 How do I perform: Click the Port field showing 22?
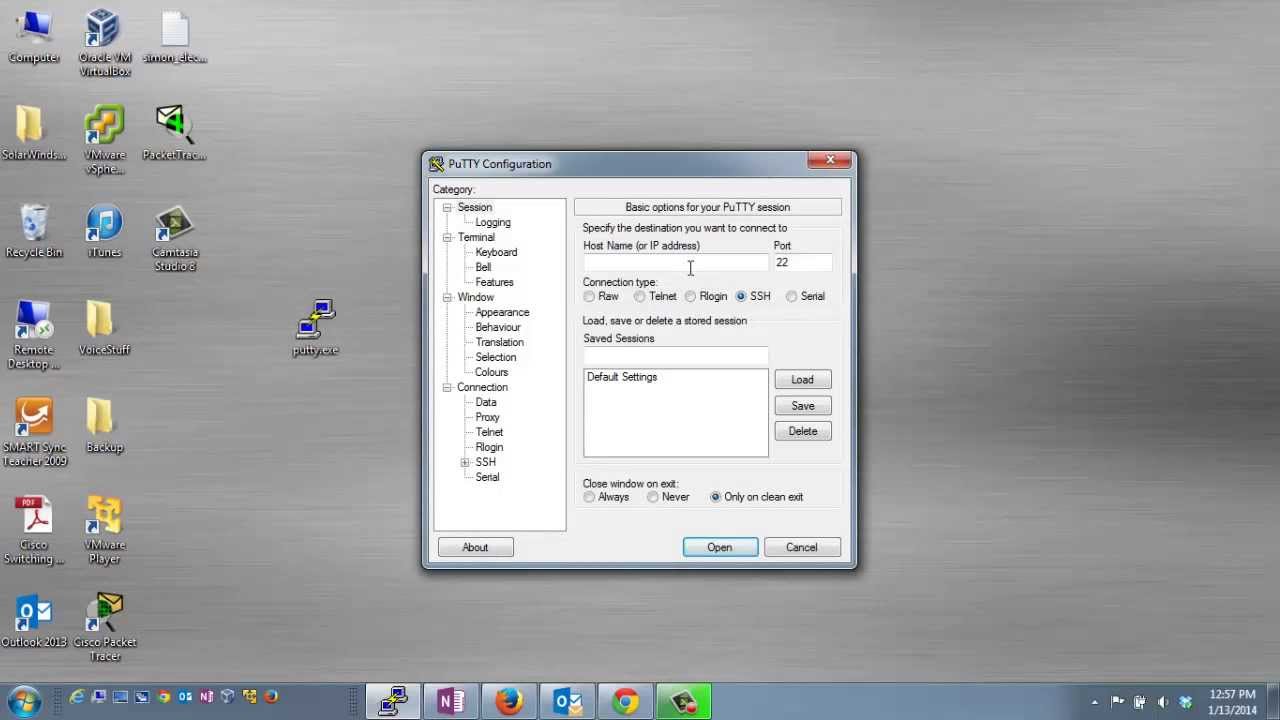point(803,263)
